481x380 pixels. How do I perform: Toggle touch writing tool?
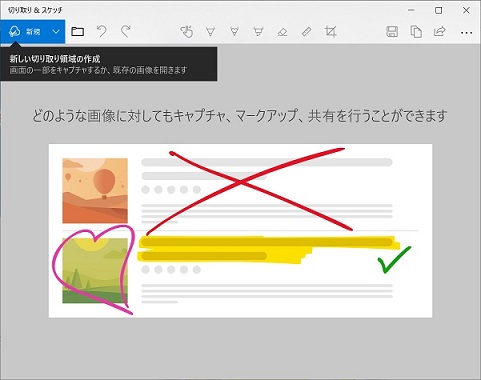point(187,32)
